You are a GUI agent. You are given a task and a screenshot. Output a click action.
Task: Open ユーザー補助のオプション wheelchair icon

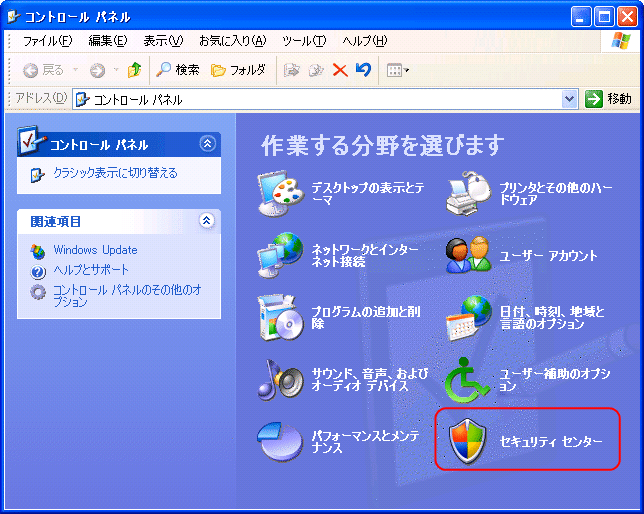[467, 380]
